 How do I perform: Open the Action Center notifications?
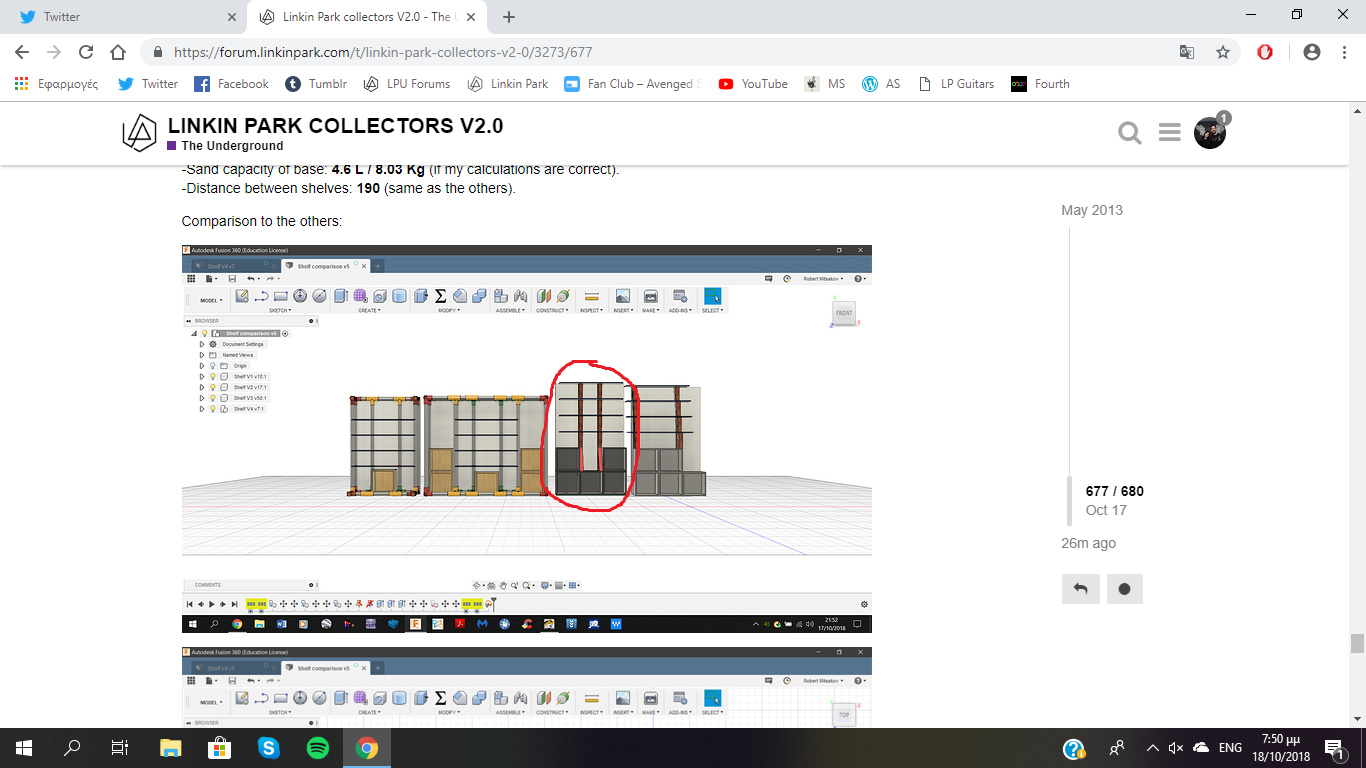pyautogui.click(x=1334, y=748)
